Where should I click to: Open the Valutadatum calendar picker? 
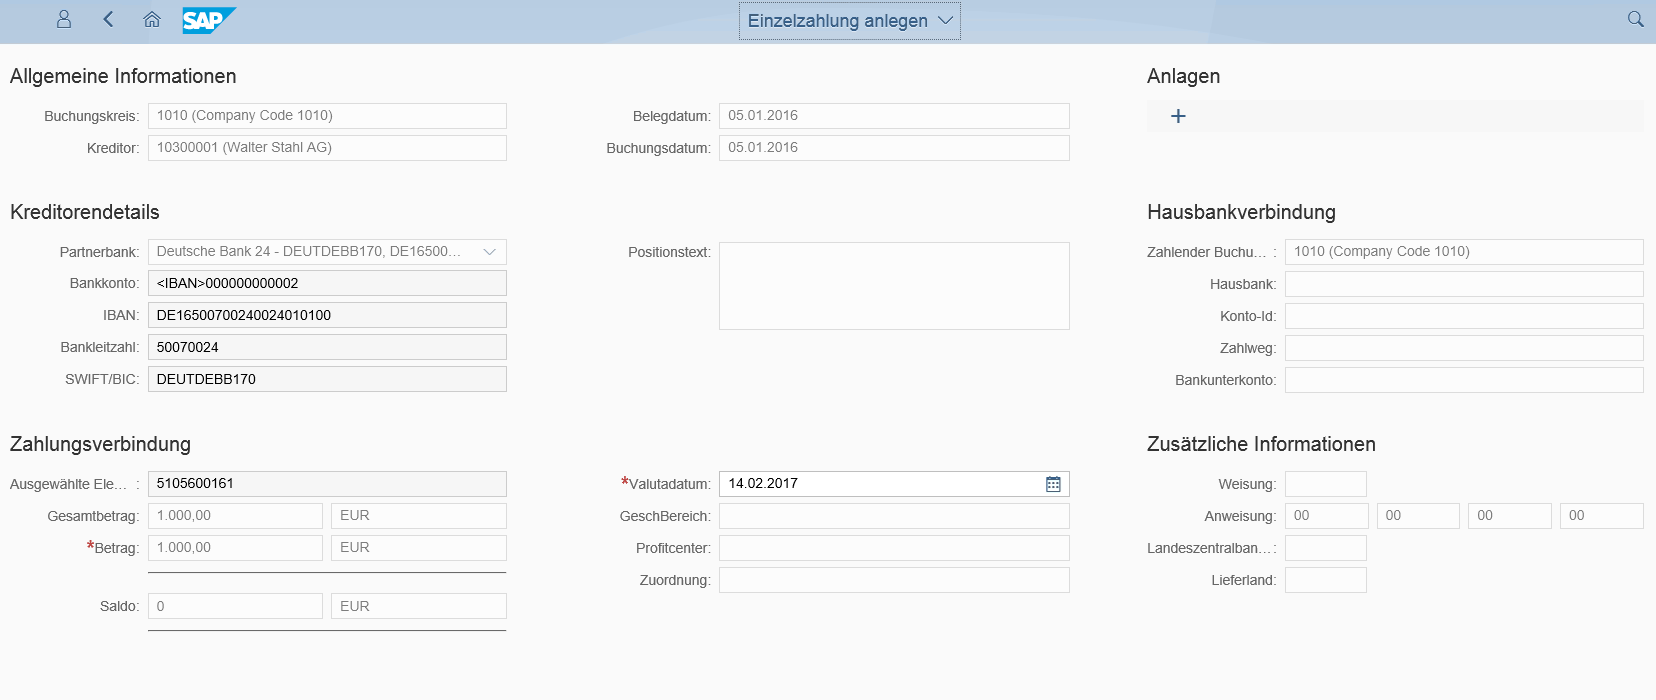(1053, 484)
